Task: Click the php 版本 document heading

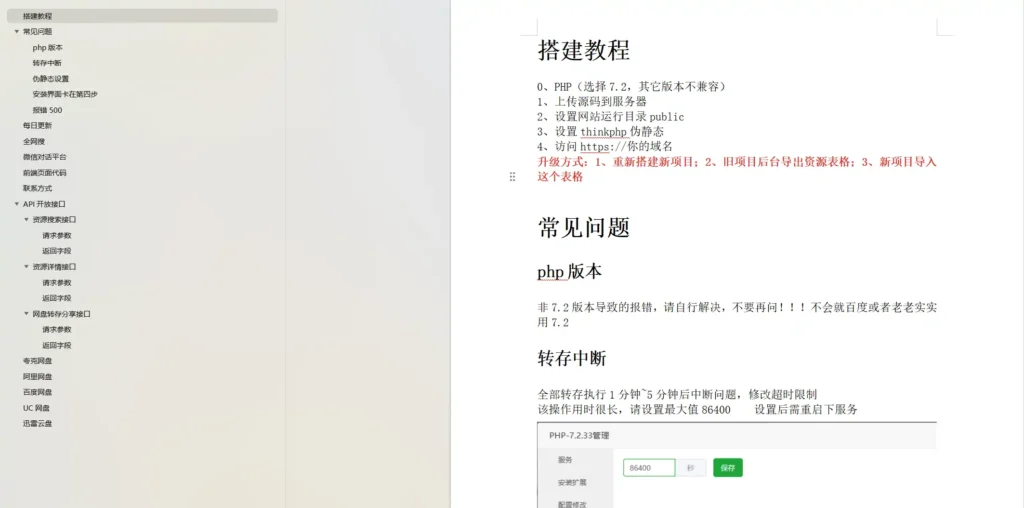Action: tap(569, 272)
